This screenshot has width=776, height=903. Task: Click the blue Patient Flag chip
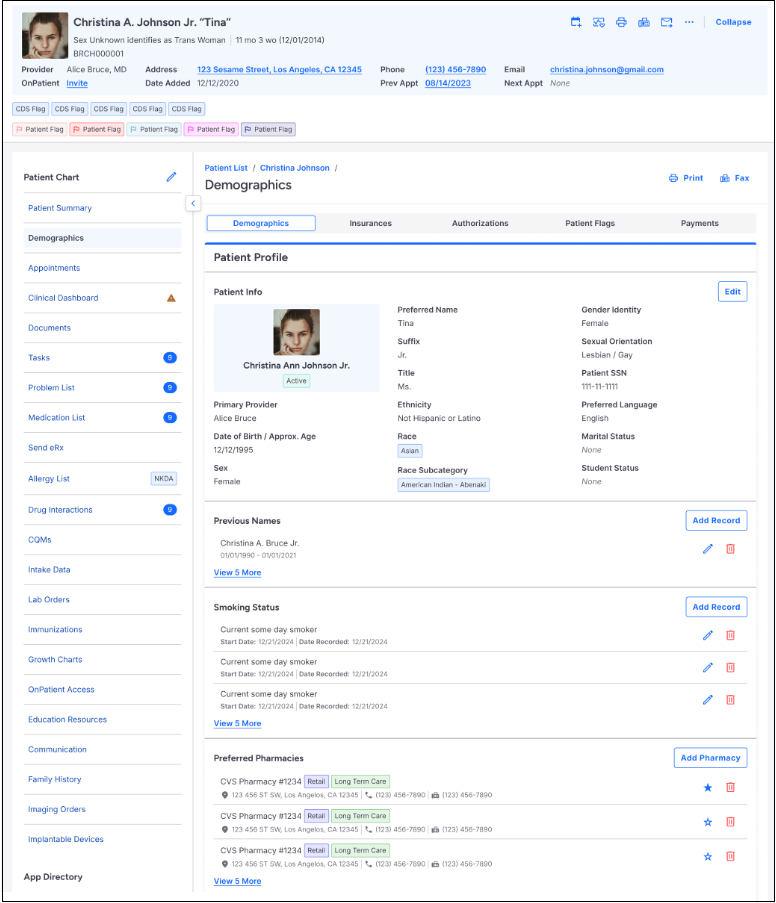click(x=154, y=130)
